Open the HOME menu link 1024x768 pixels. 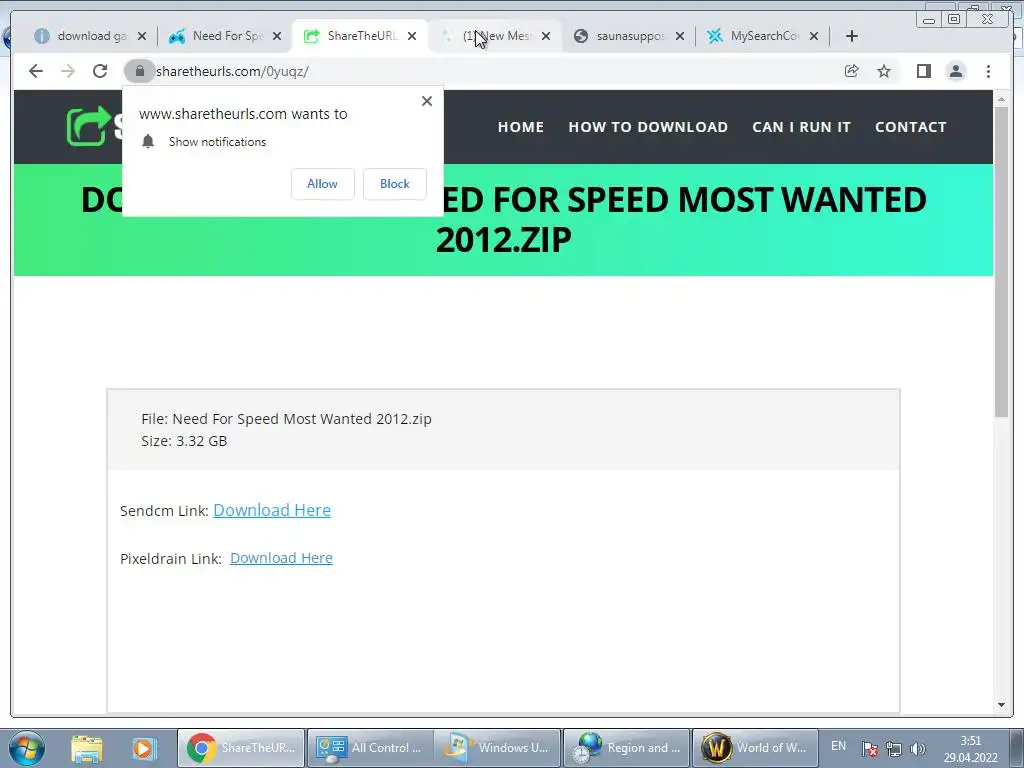pyautogui.click(x=520, y=127)
